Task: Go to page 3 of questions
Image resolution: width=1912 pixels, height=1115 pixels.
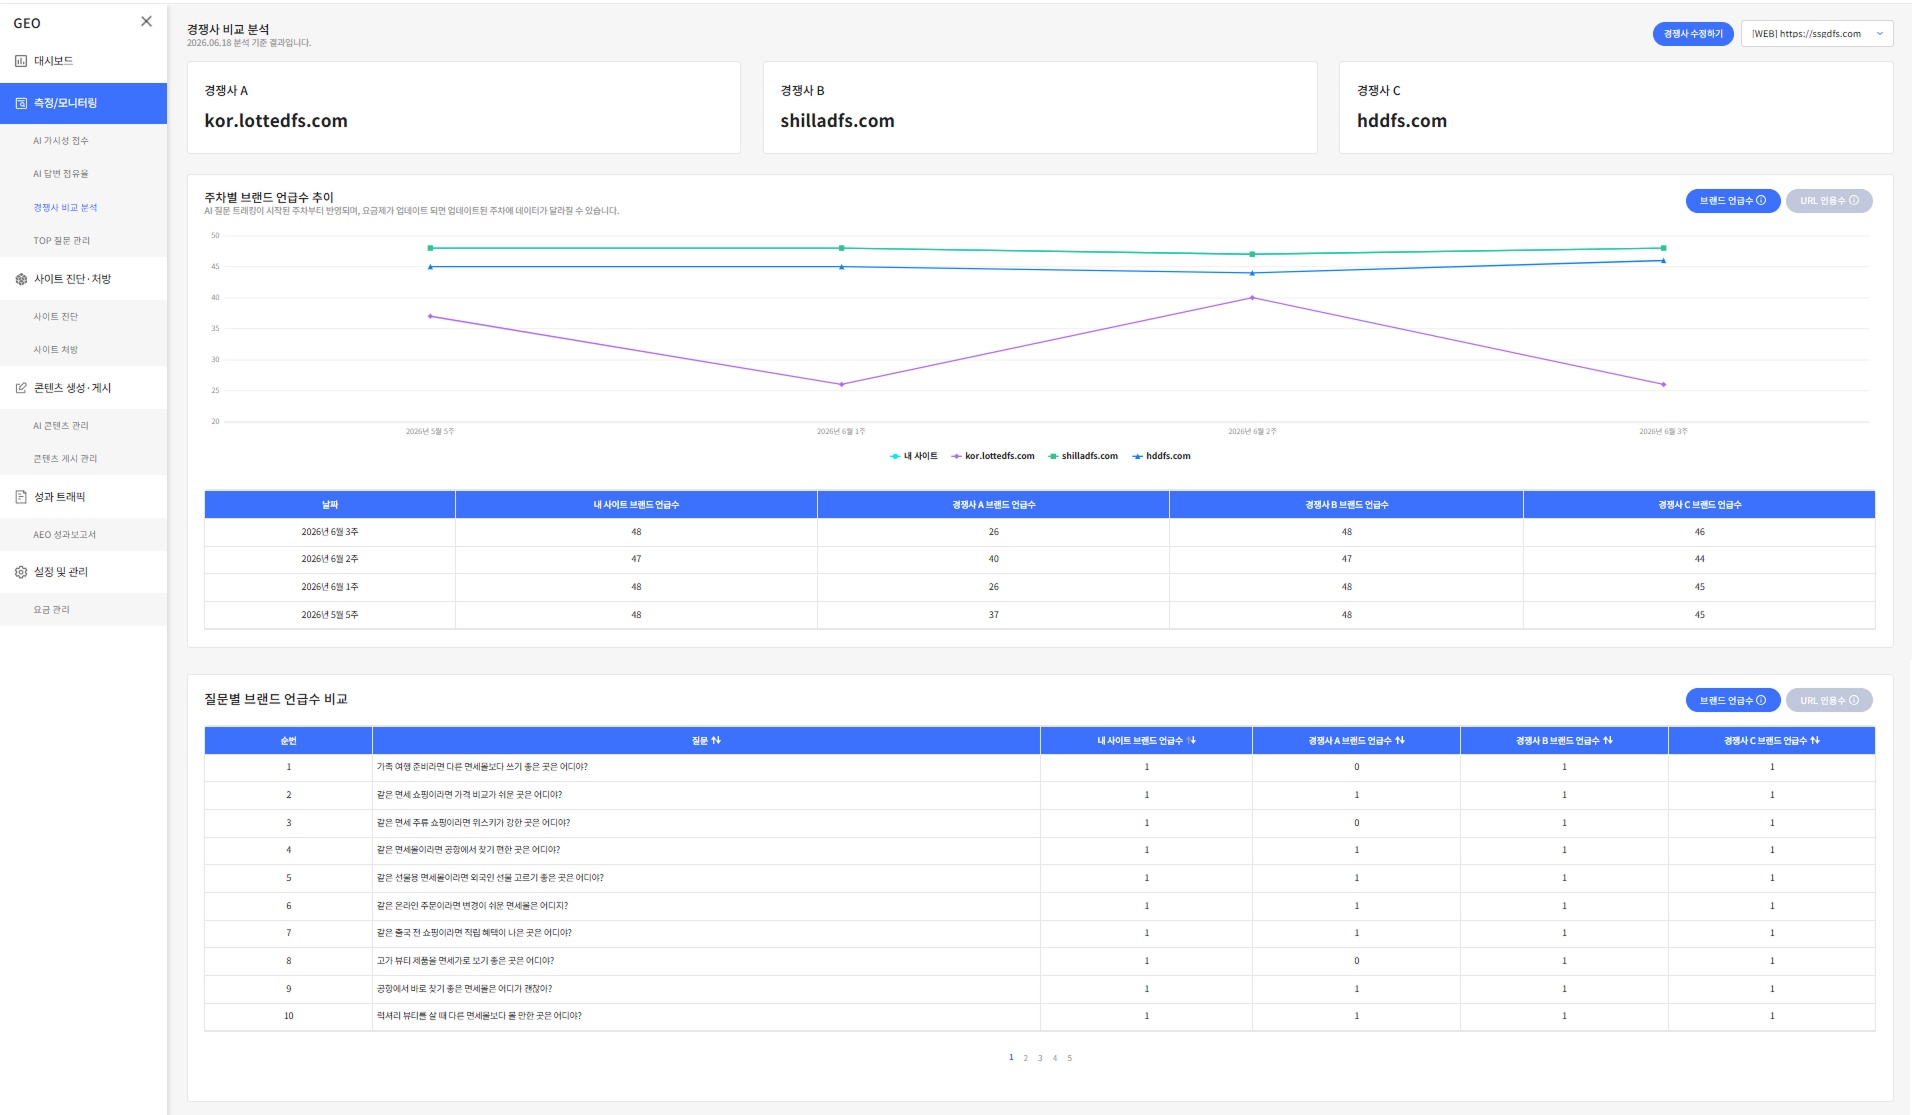Action: point(1040,1058)
